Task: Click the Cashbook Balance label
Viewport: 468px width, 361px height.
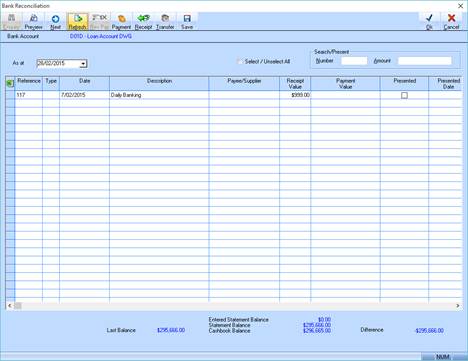Action: [x=229, y=331]
